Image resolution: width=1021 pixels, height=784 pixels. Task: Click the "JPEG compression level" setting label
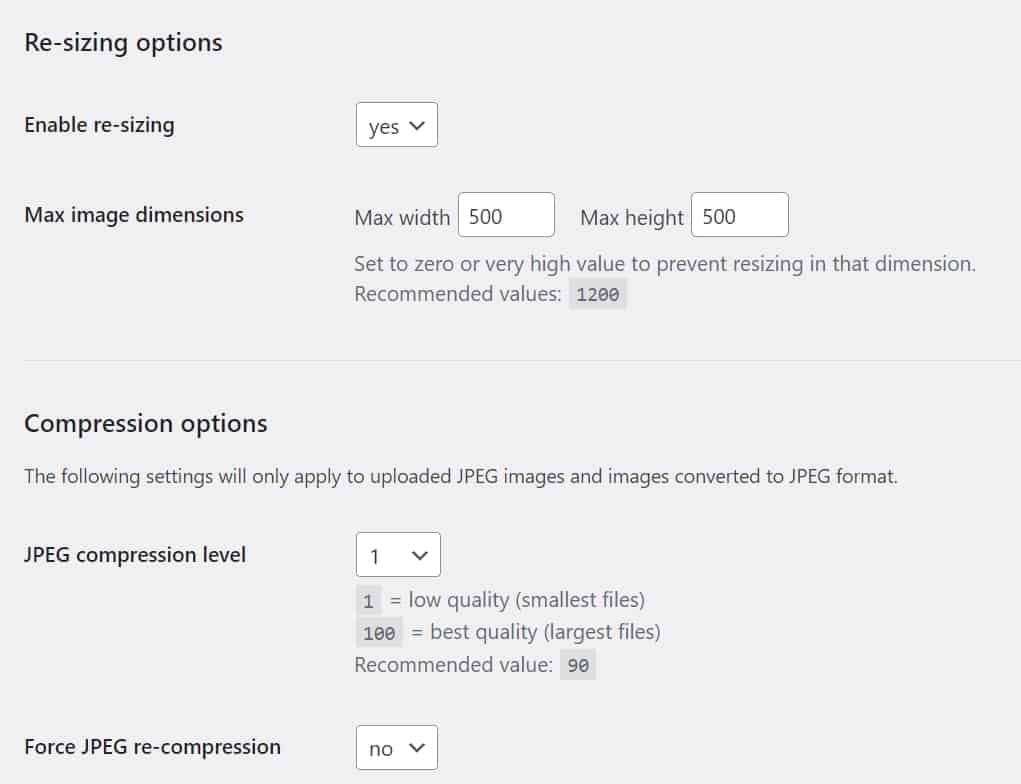pyautogui.click(x=135, y=554)
